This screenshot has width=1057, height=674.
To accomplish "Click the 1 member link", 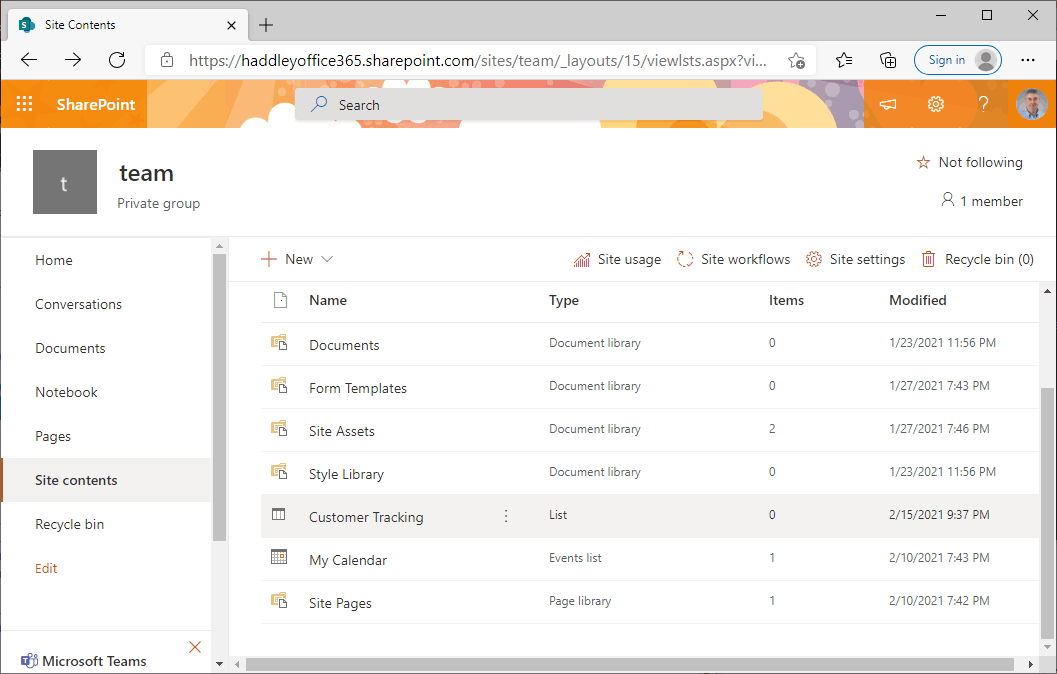I will [x=981, y=201].
